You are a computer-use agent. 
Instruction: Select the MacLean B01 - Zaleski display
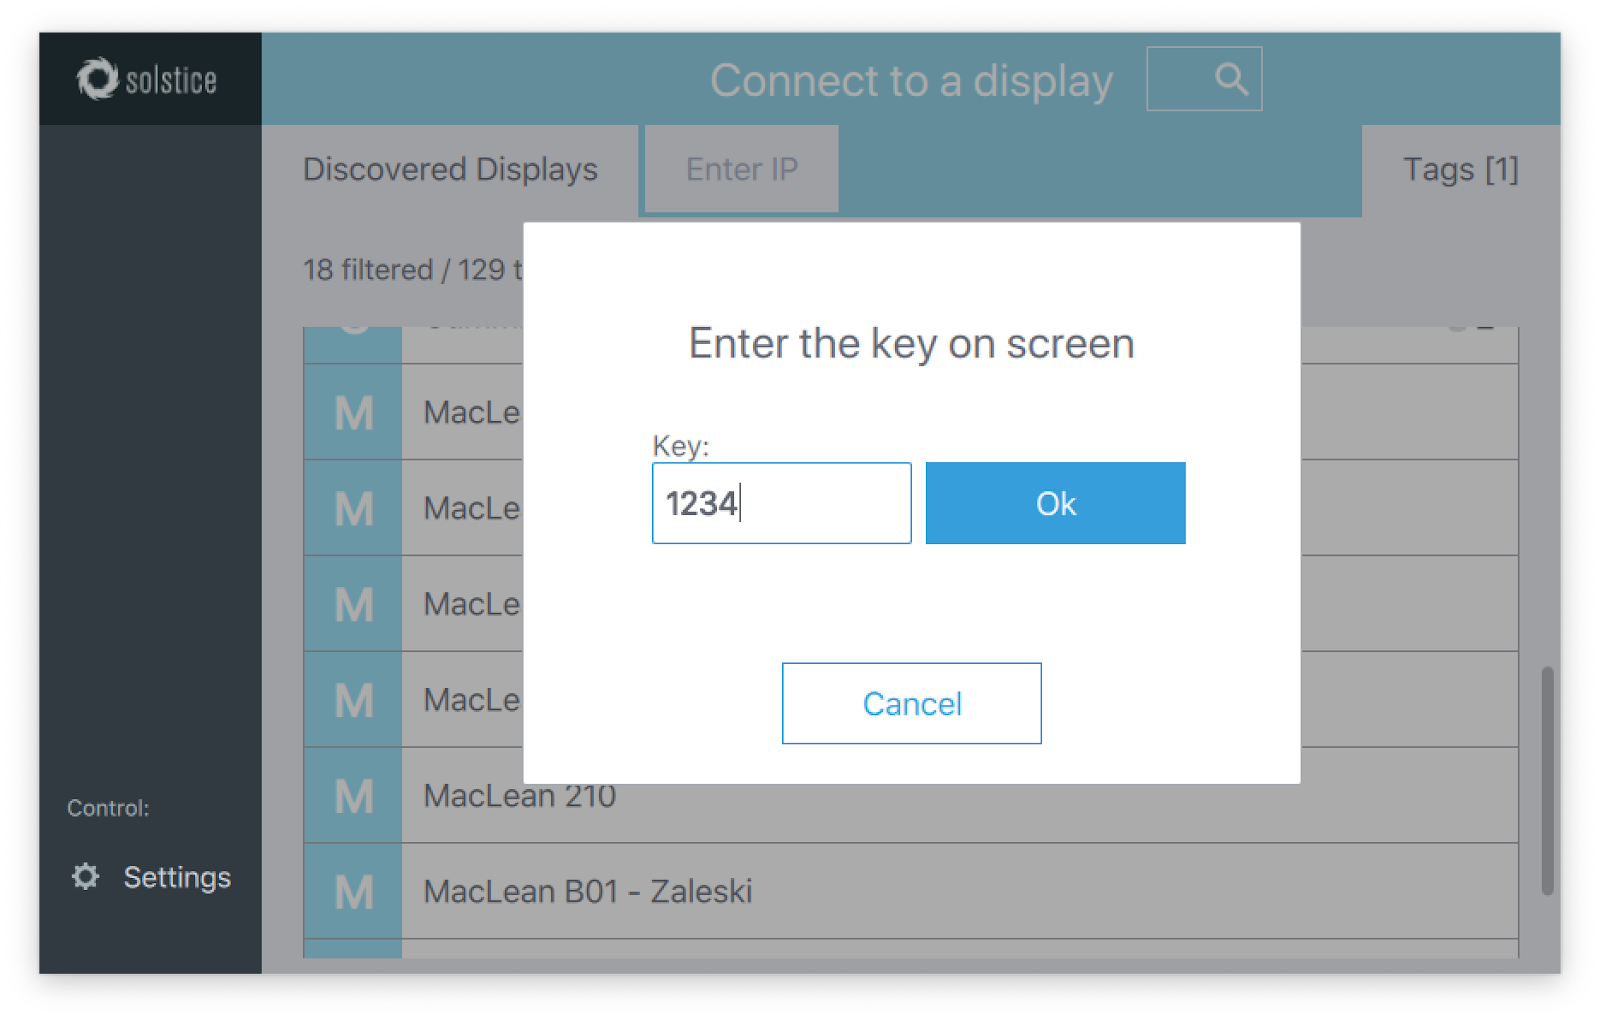coord(910,892)
